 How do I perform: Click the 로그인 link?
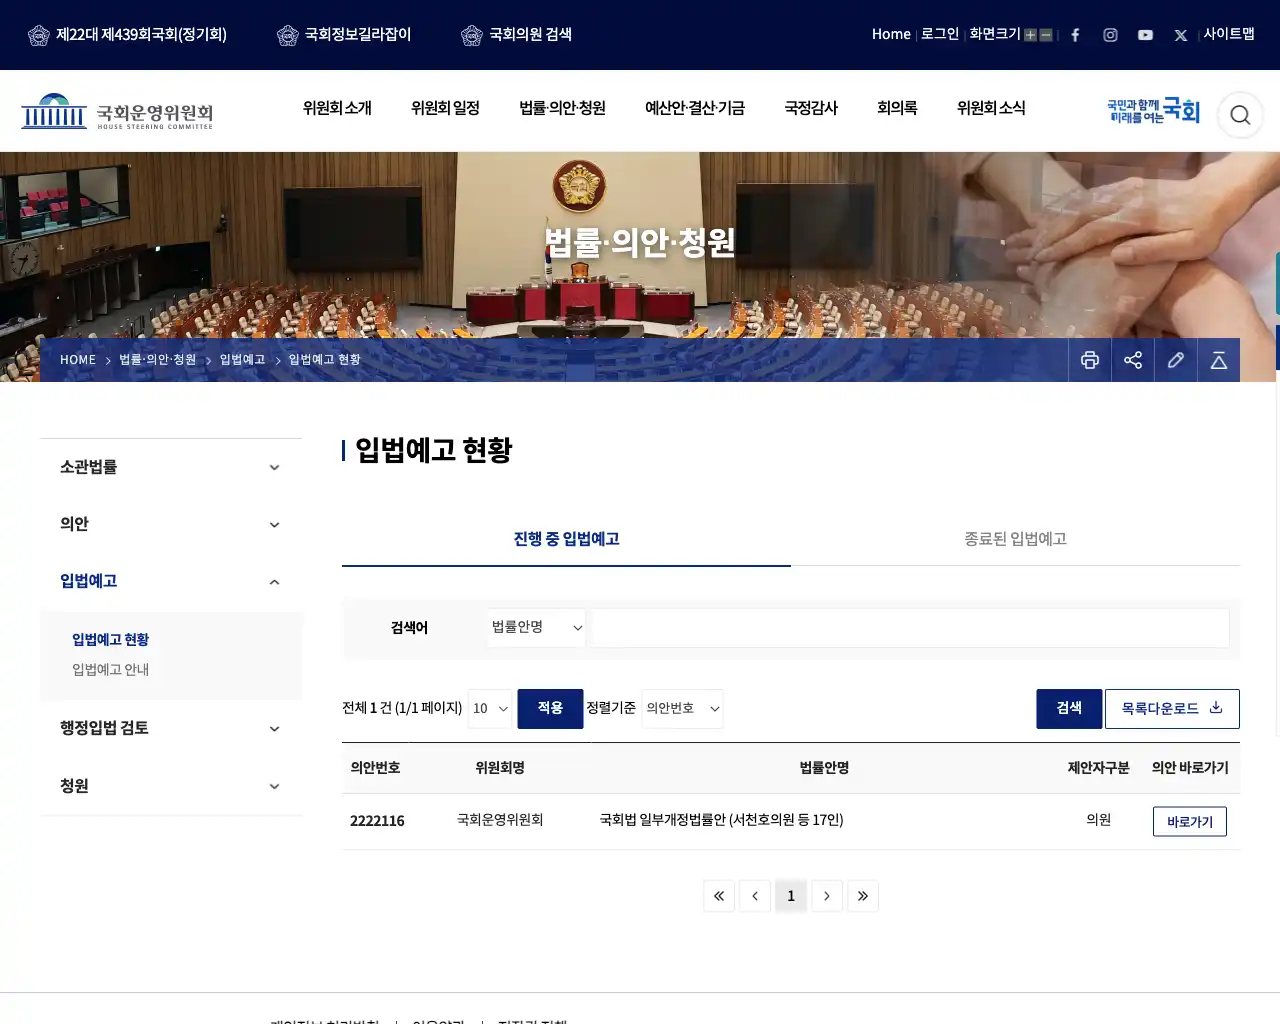click(x=940, y=34)
